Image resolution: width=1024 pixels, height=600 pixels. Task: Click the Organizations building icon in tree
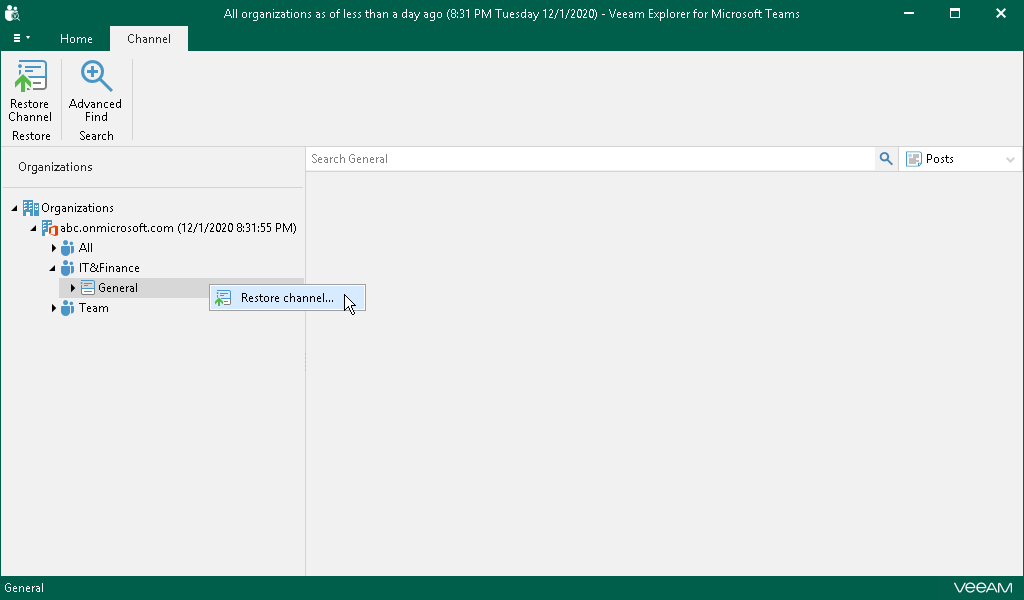pyautogui.click(x=30, y=208)
